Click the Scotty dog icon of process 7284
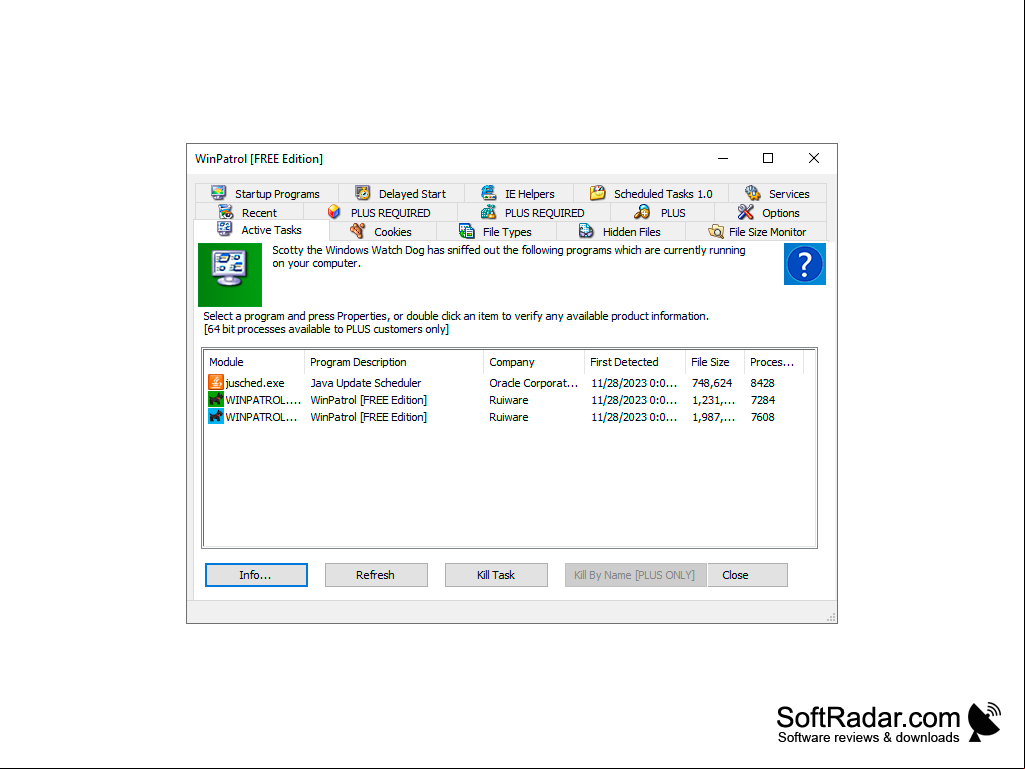 coord(216,399)
